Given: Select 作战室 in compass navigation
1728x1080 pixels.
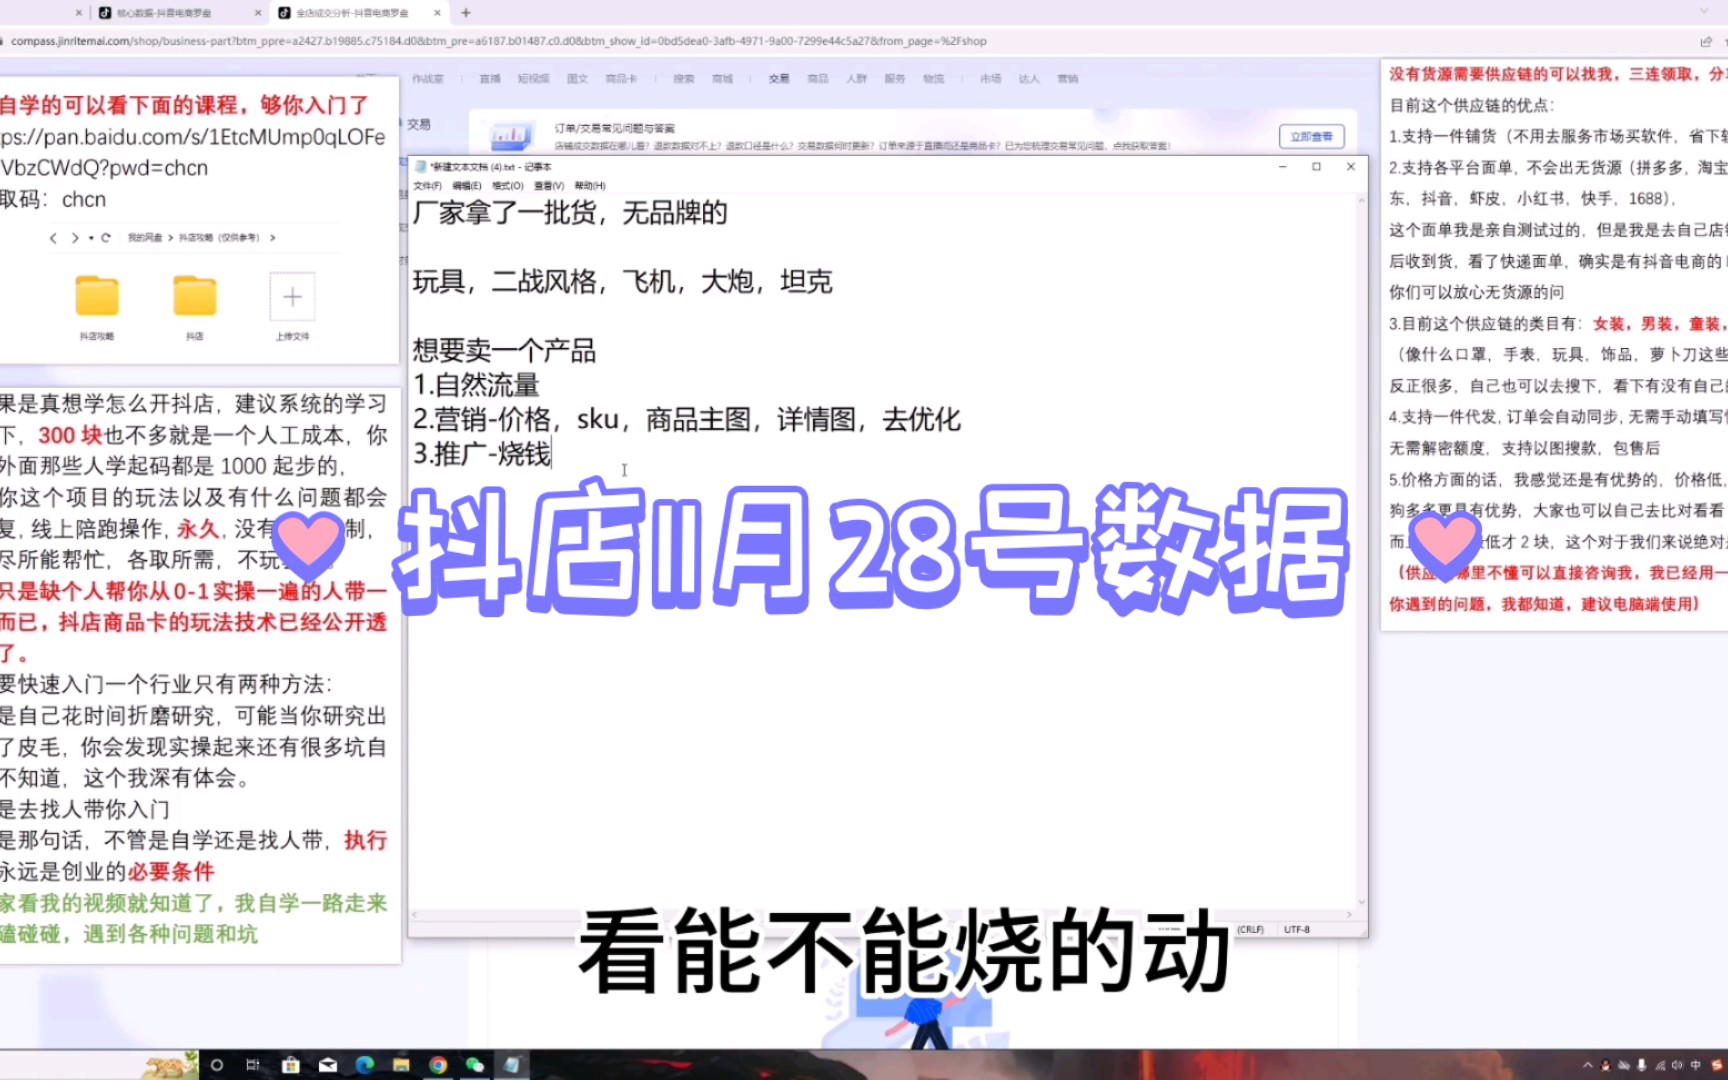Looking at the screenshot, I should [x=427, y=79].
